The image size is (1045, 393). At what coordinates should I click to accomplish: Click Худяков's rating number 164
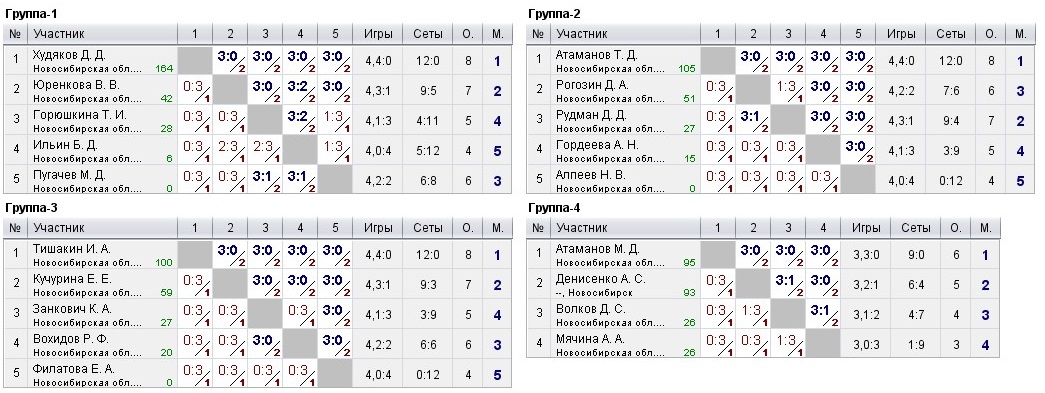[164, 69]
